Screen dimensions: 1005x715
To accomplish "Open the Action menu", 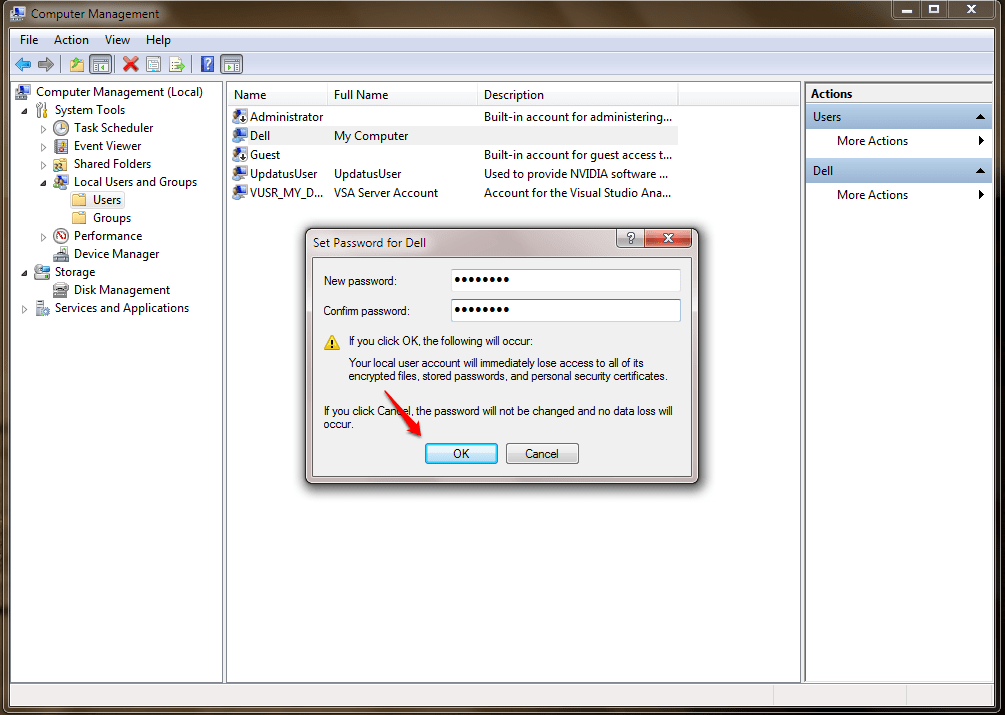I will [x=71, y=40].
